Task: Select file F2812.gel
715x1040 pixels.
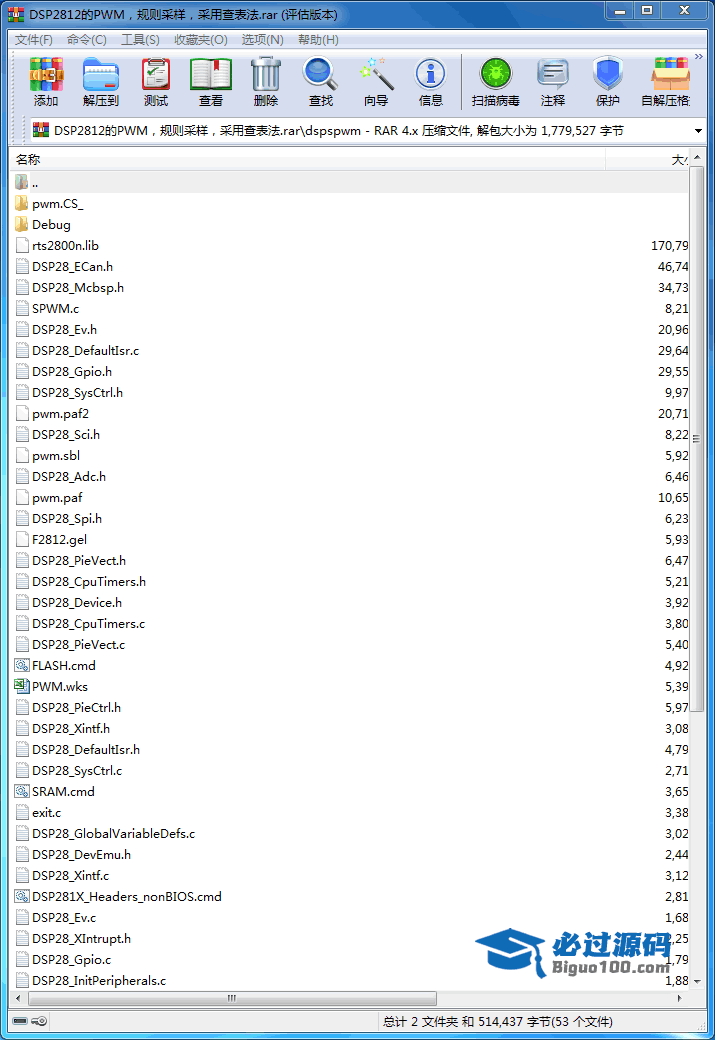Action: (59, 540)
